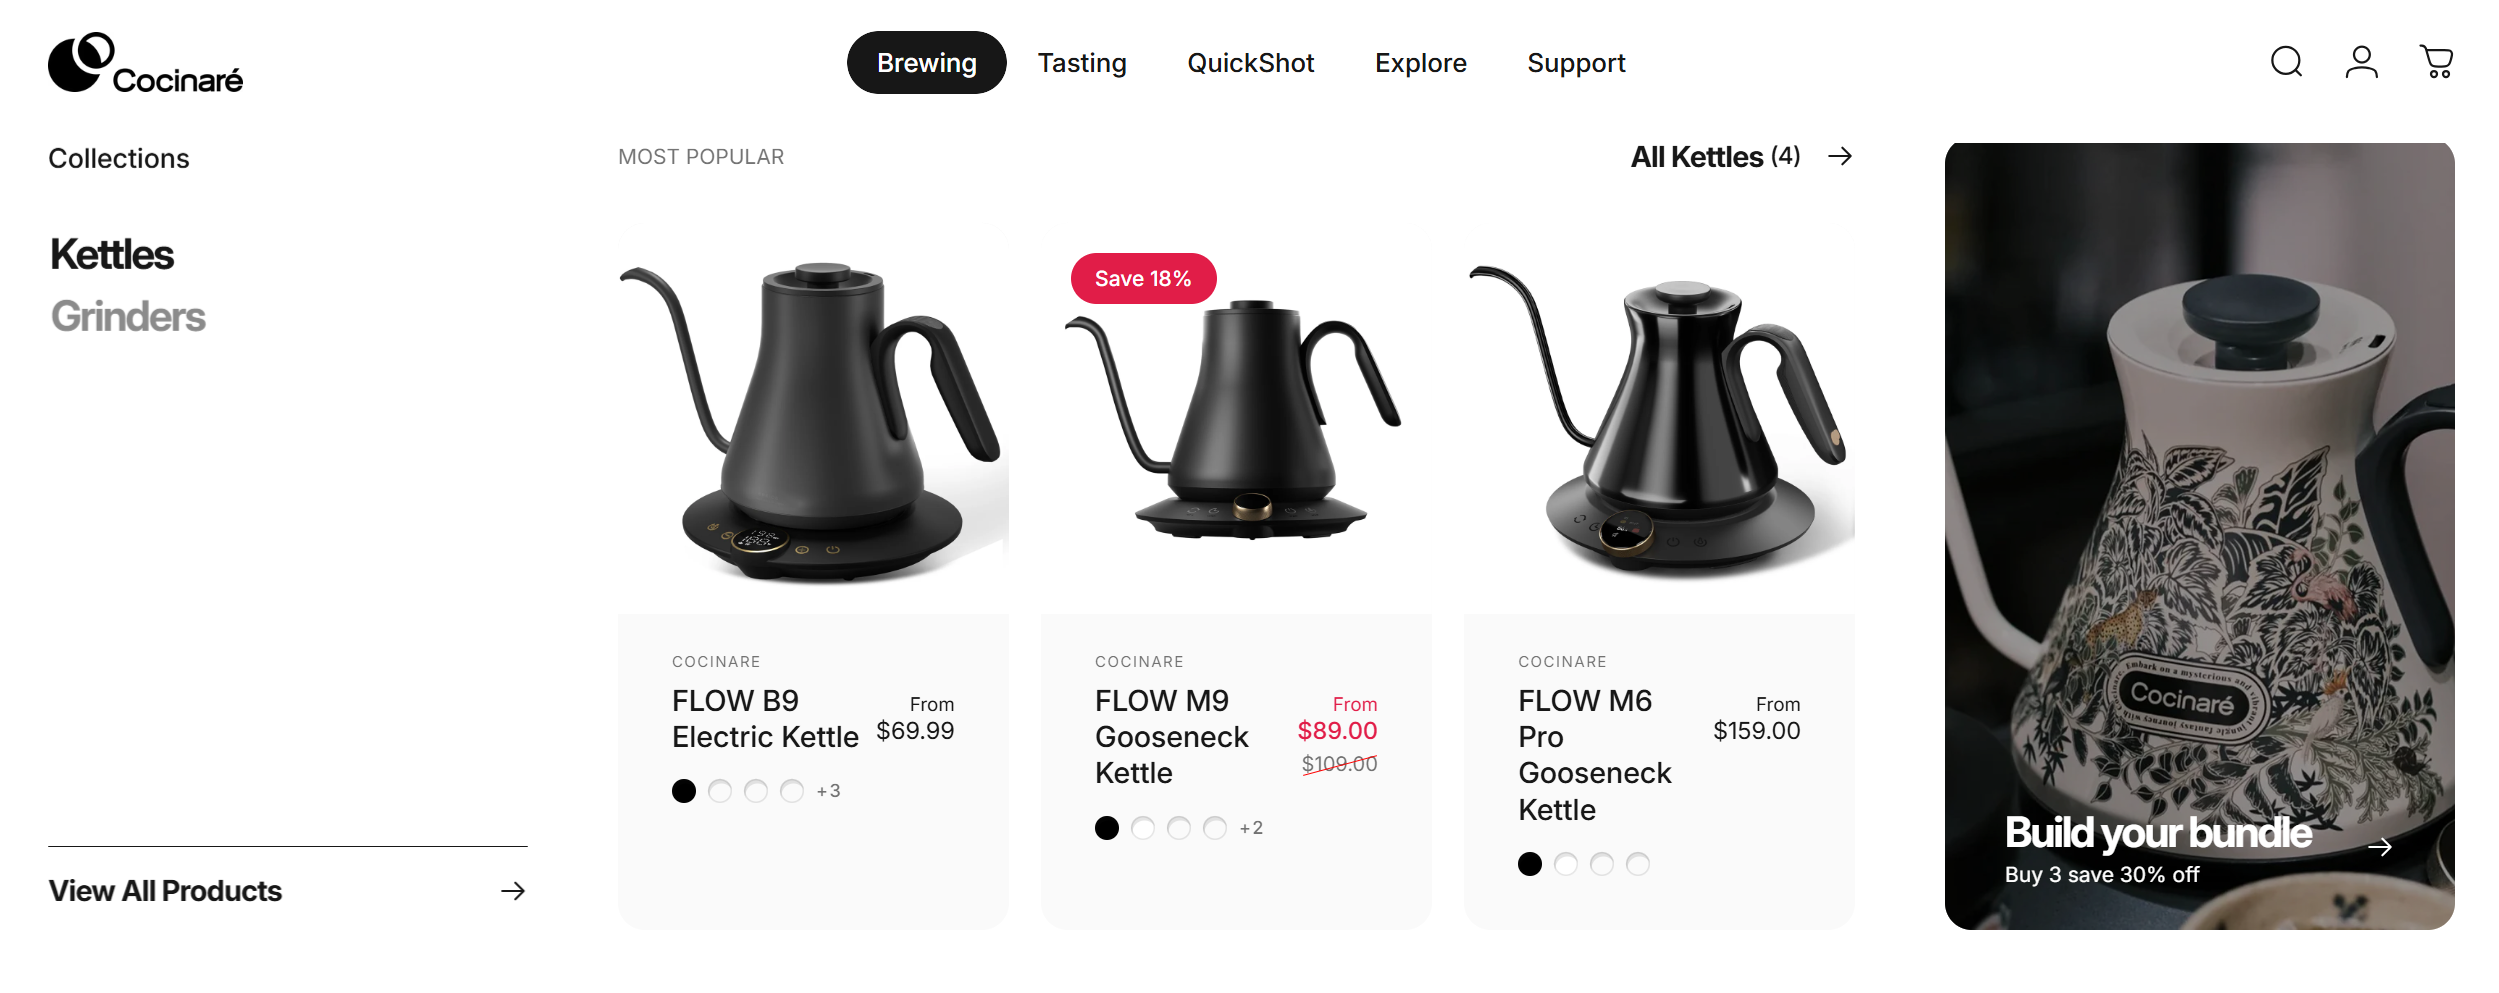Open the Brewing menu tab
2499x993 pixels.
coord(926,63)
